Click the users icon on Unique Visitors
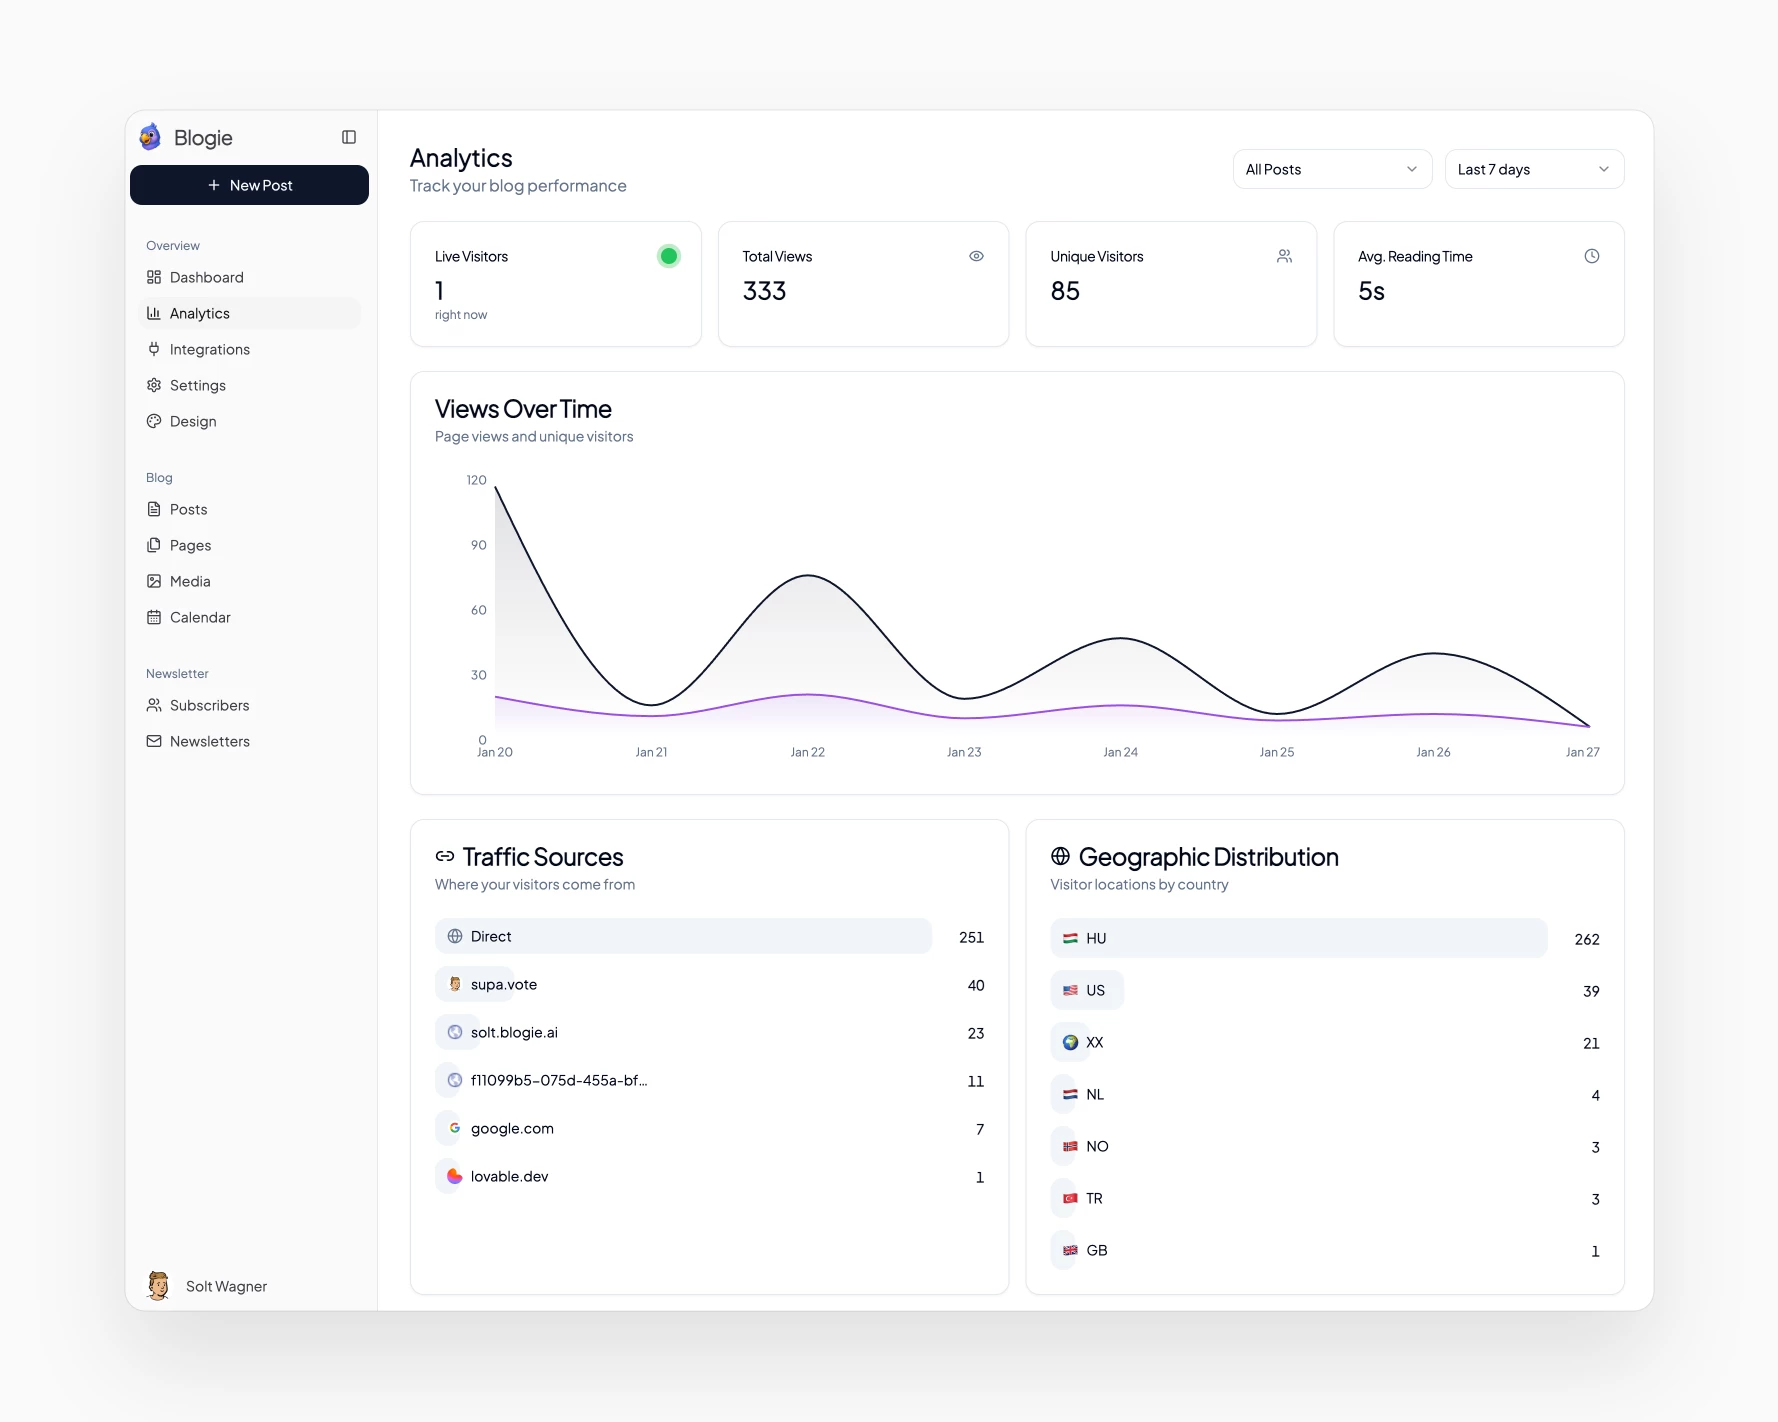 (x=1284, y=256)
